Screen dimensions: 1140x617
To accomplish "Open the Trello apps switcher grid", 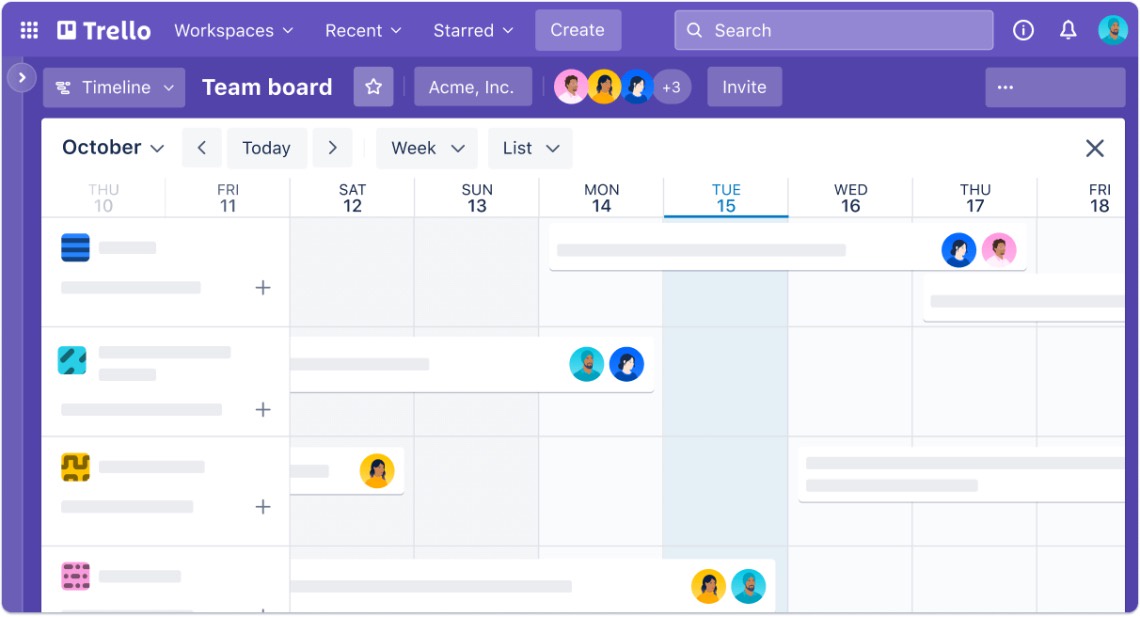I will (x=28, y=30).
